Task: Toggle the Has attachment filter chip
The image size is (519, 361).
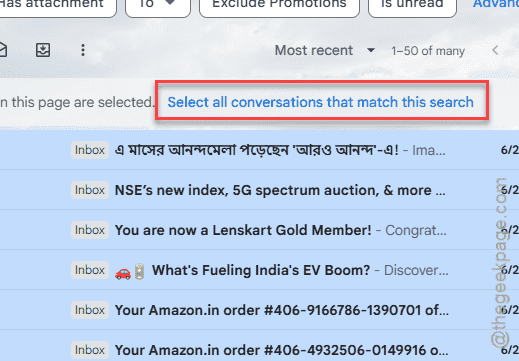Action: [57, 5]
